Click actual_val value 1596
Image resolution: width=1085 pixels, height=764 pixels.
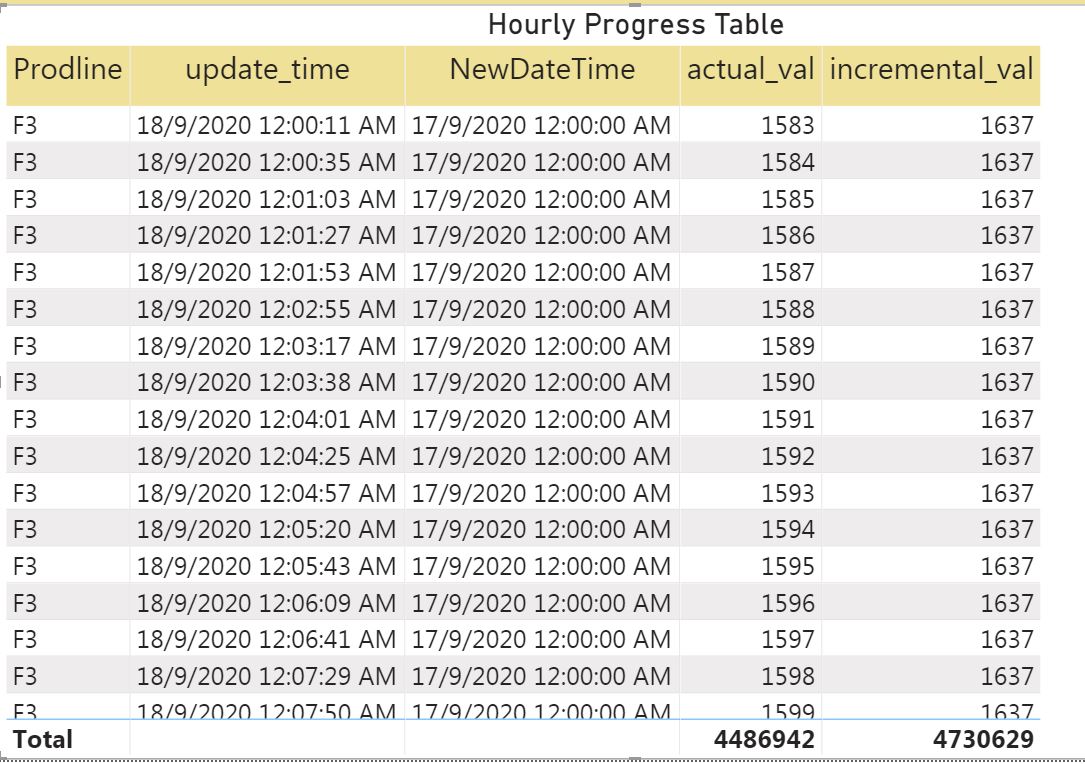pyautogui.click(x=787, y=603)
